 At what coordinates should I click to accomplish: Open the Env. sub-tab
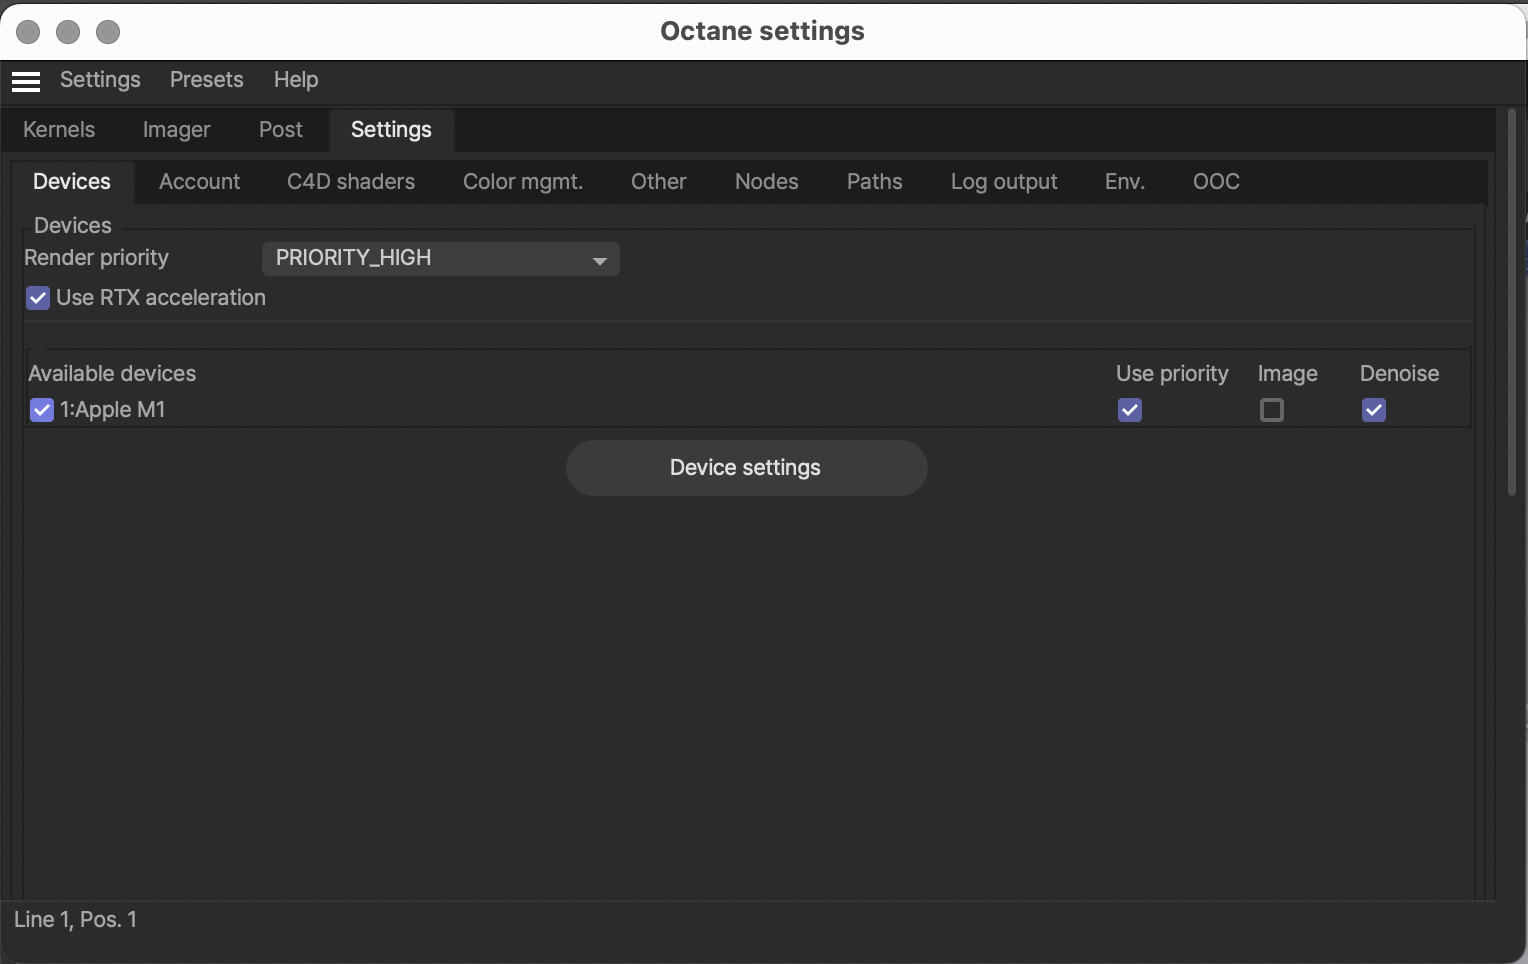tap(1125, 182)
